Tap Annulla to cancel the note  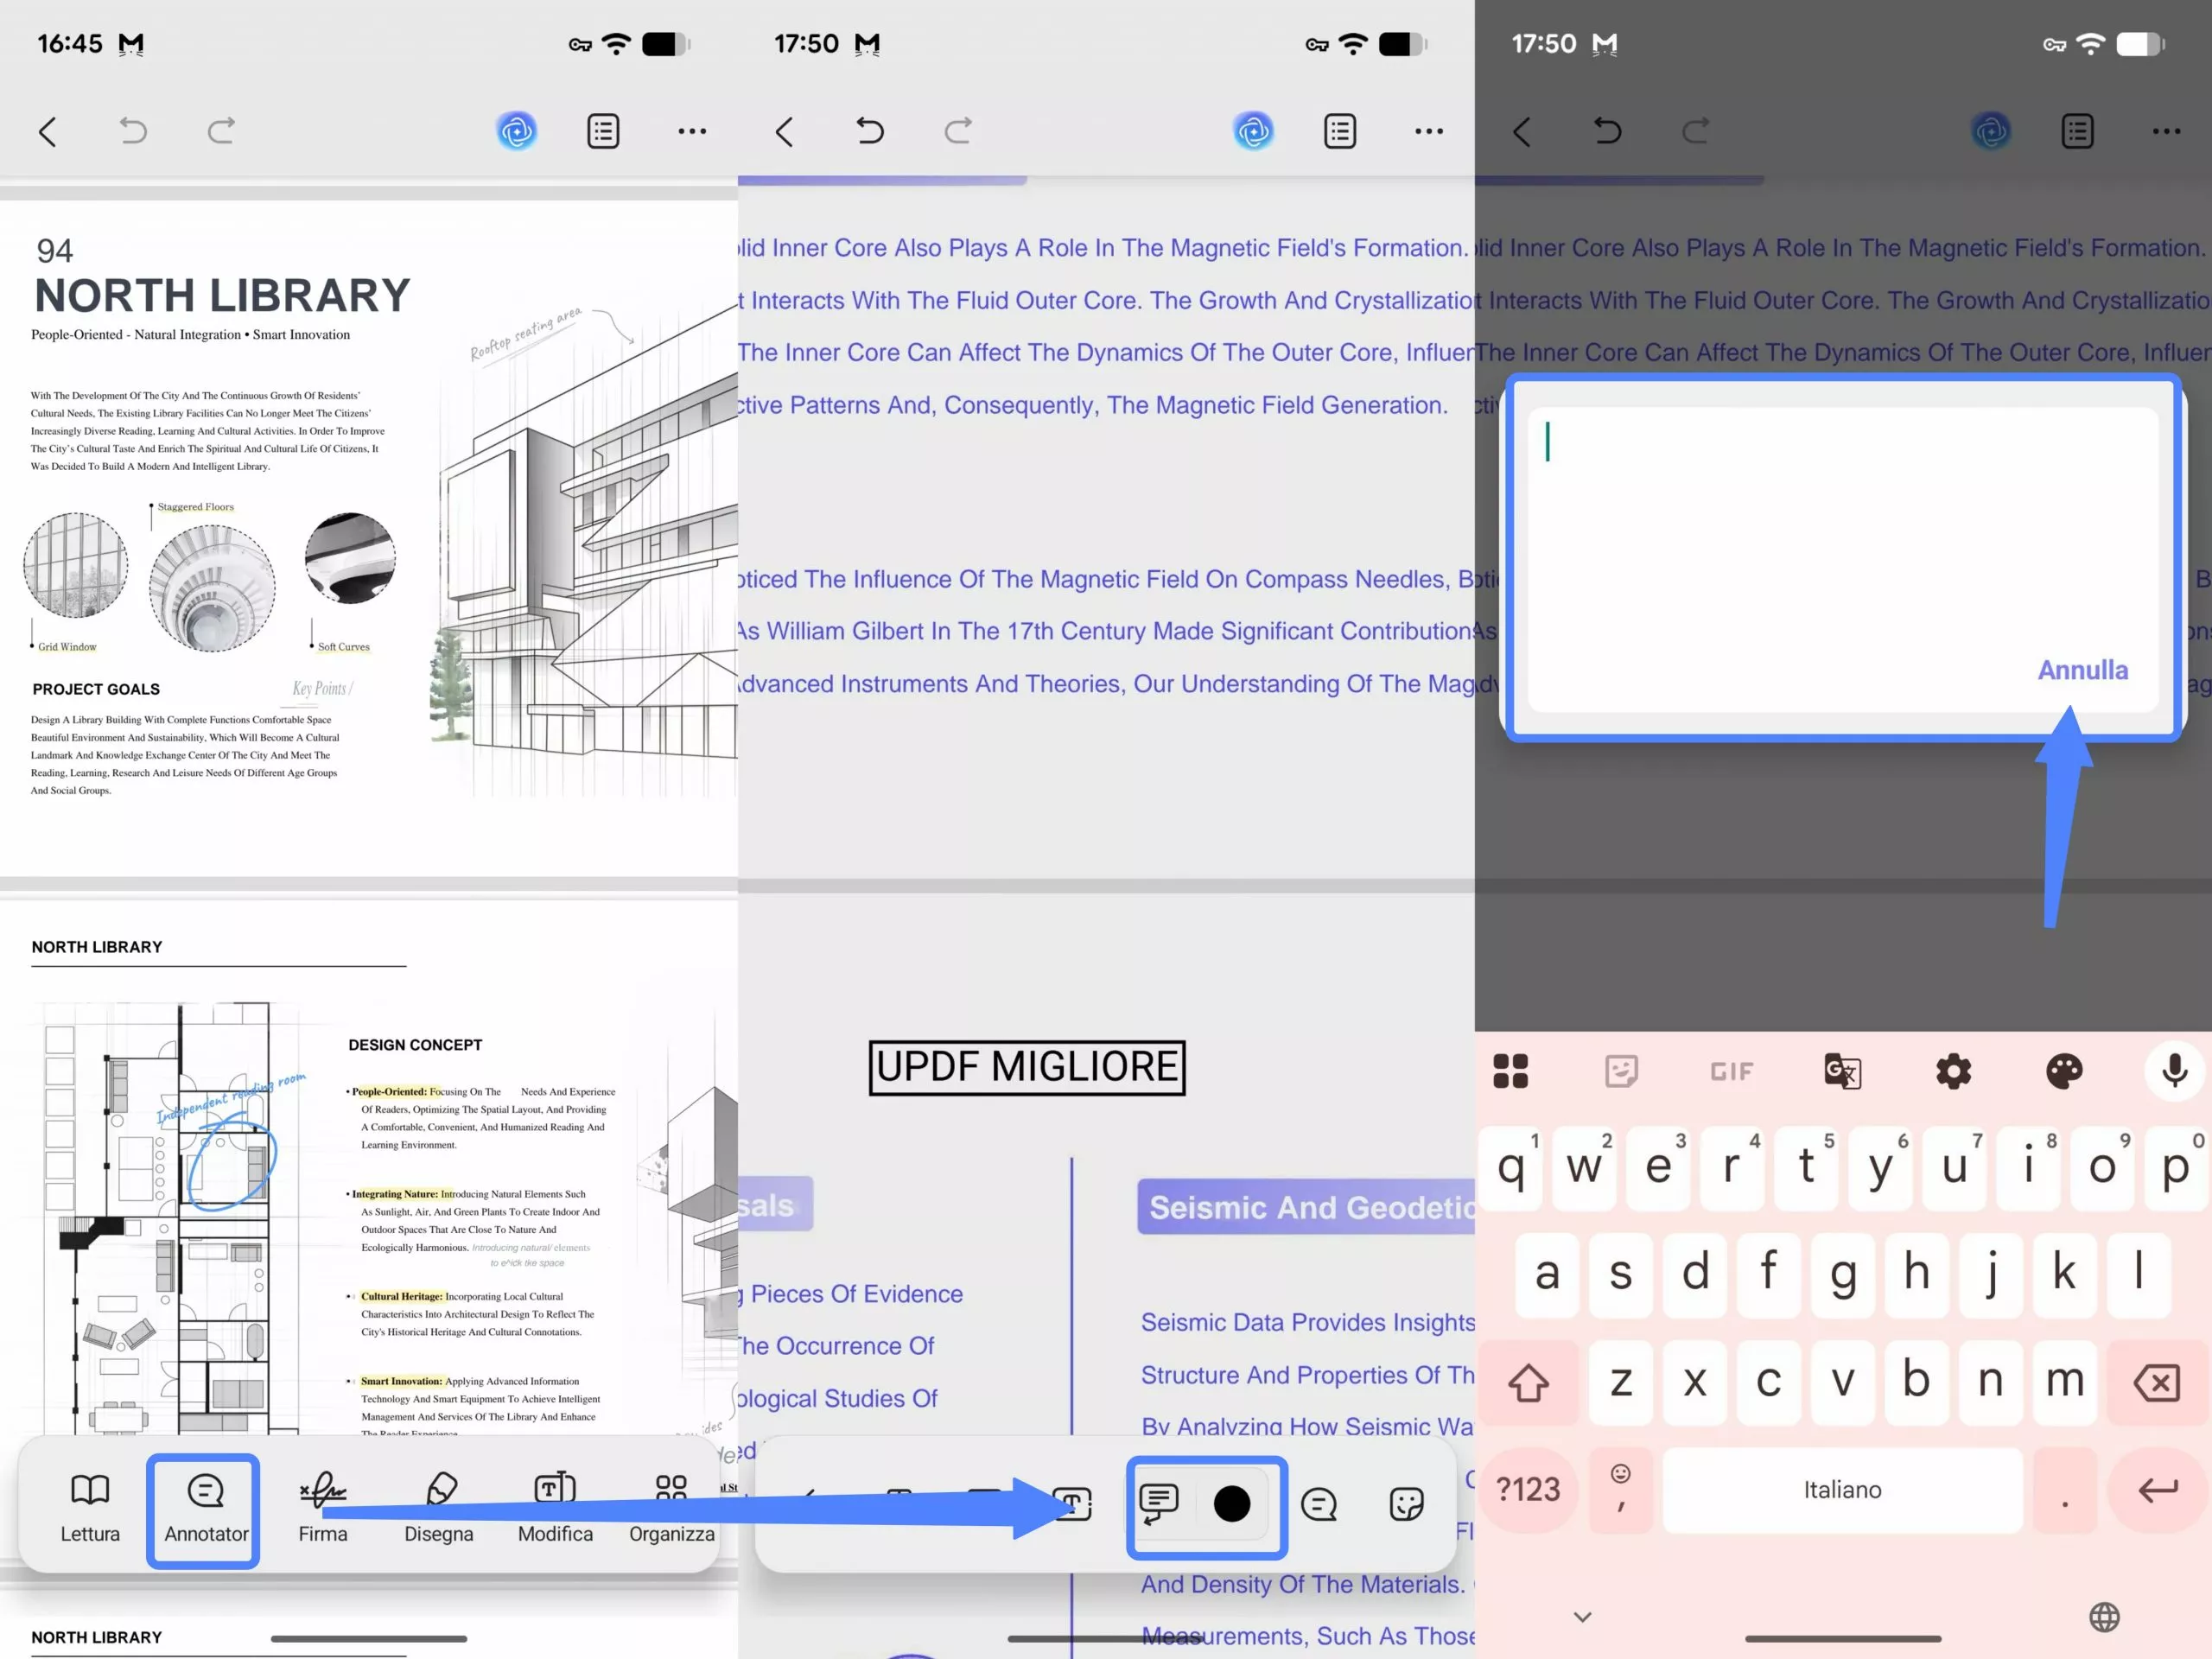pyautogui.click(x=2082, y=670)
